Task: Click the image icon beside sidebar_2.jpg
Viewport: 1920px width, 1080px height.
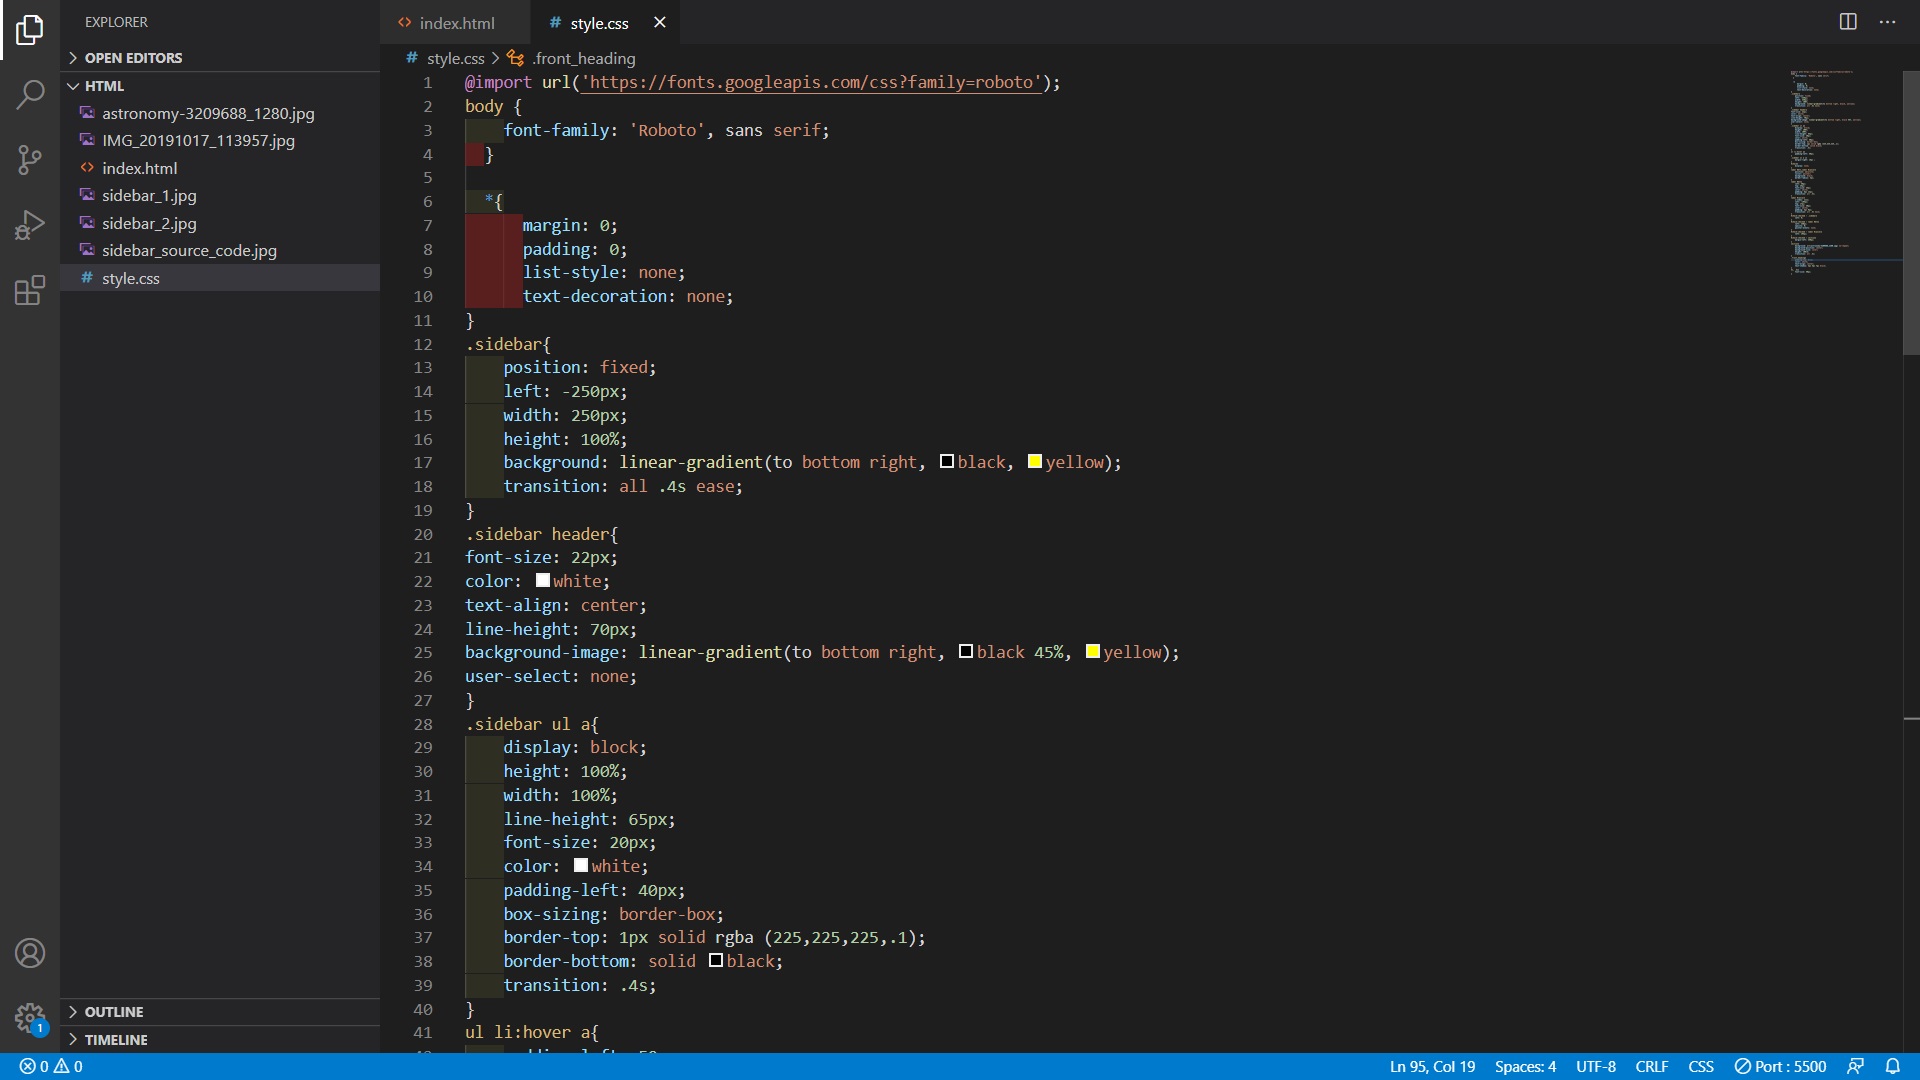Action: pos(87,223)
